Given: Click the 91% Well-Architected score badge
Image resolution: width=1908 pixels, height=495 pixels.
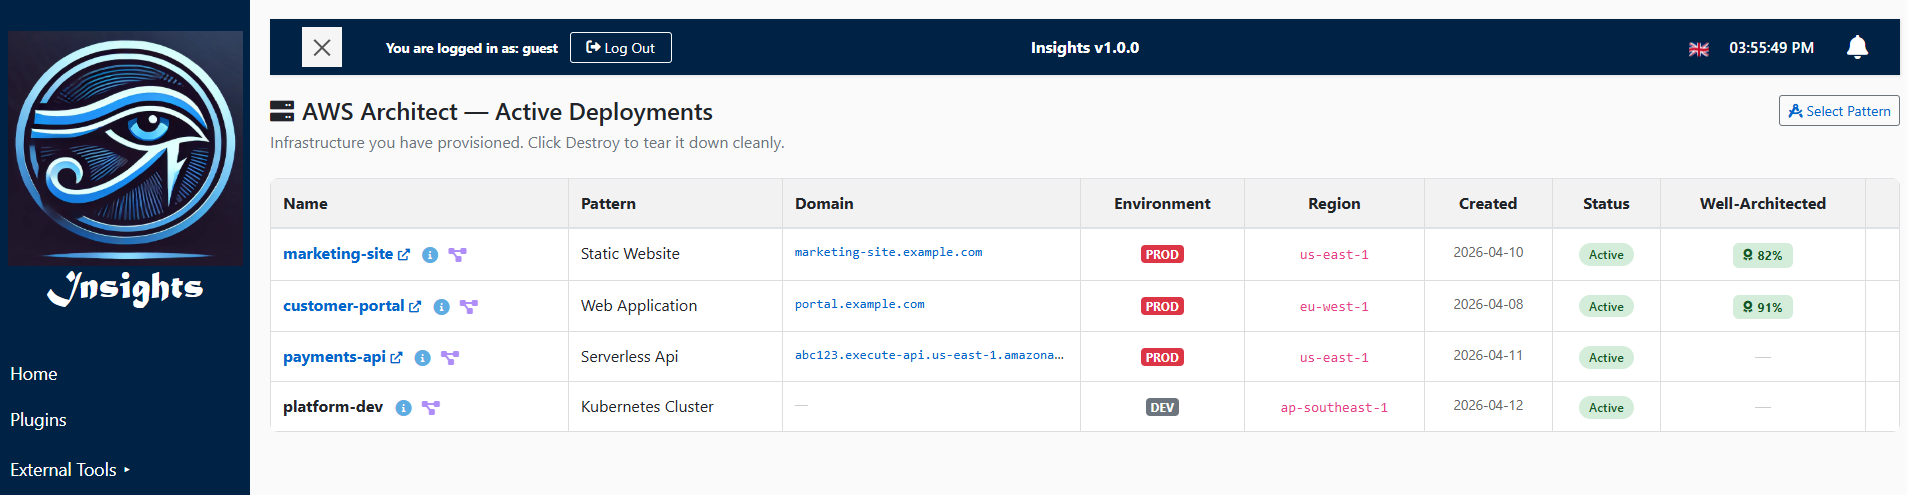Looking at the screenshot, I should tap(1762, 307).
